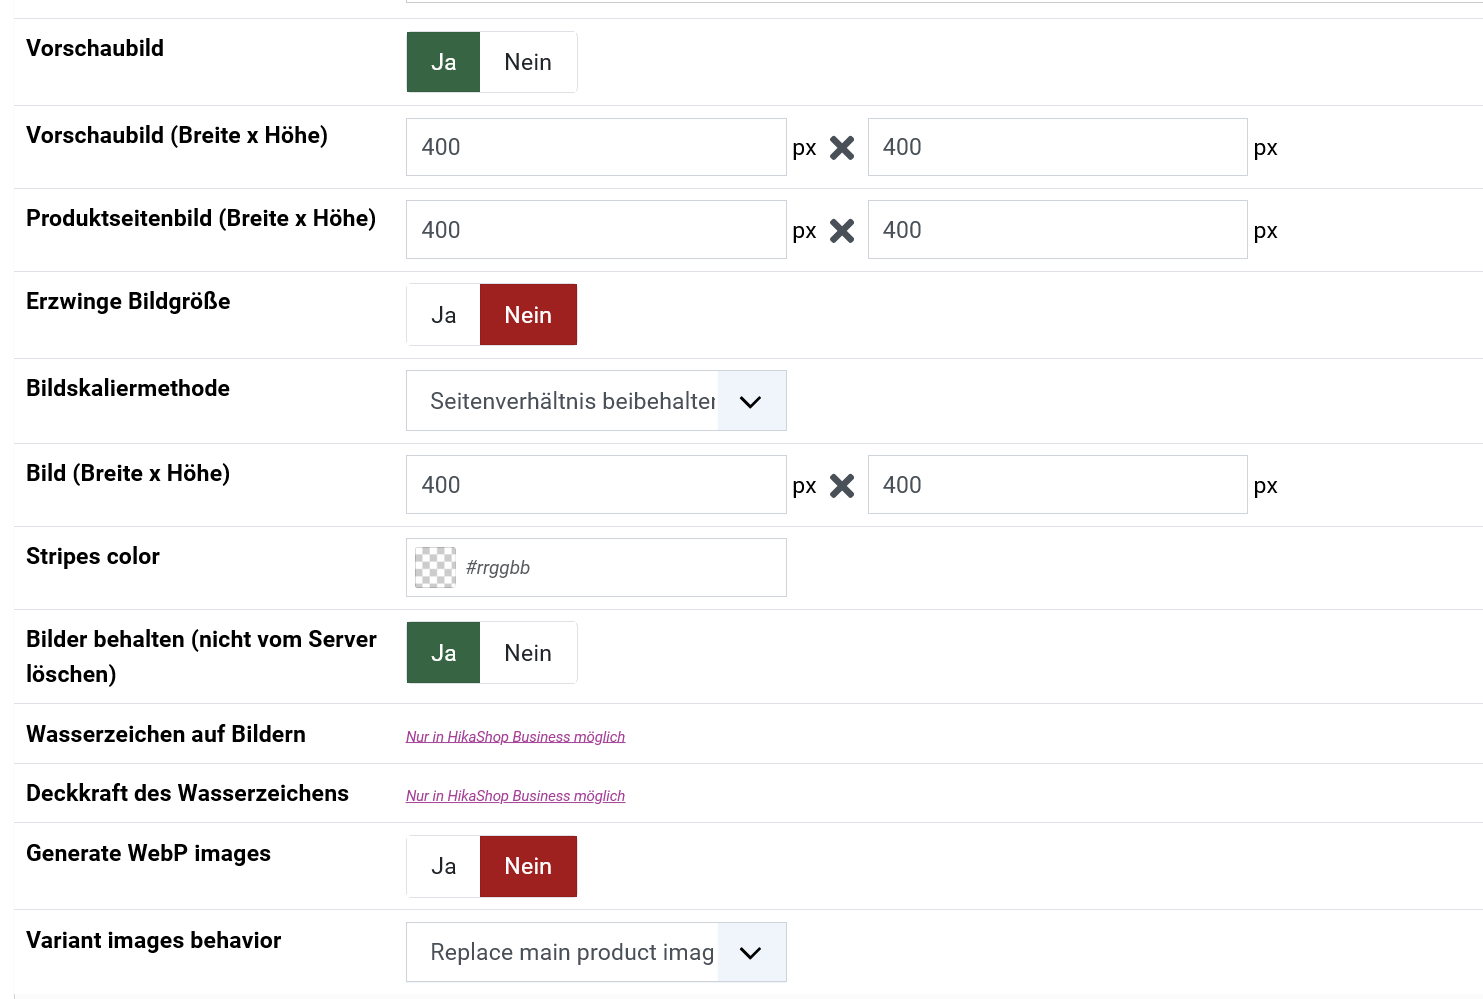
Task: Click the X icon in Bild size row
Action: pos(842,486)
